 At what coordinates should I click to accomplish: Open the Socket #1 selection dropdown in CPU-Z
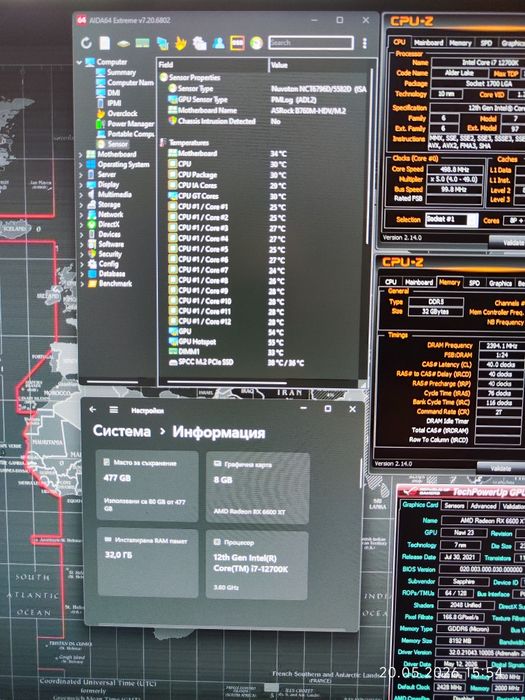[451, 220]
